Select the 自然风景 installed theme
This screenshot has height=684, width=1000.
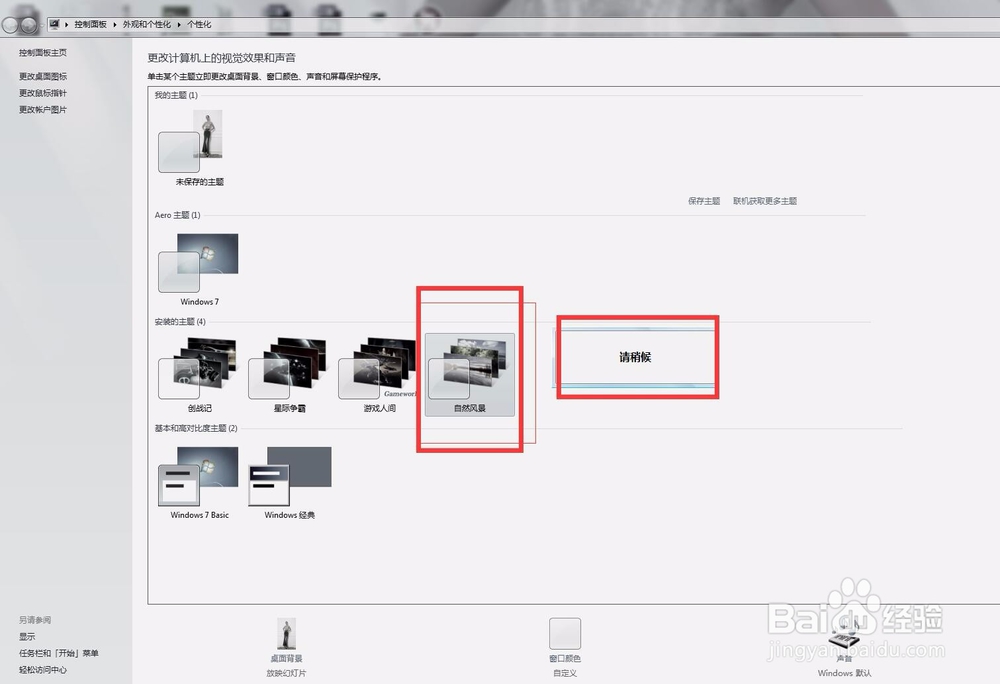[469, 375]
